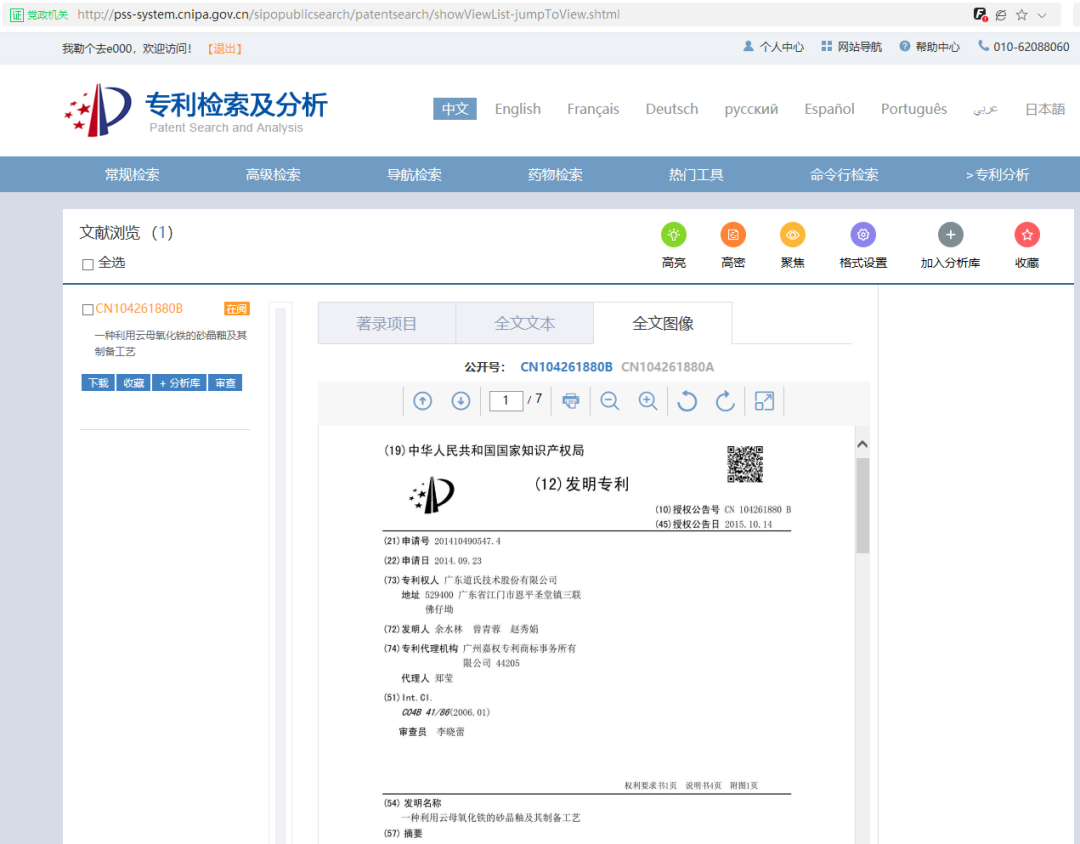Check the 全选 select-all checkbox
The width and height of the screenshot is (1080, 844).
point(88,263)
